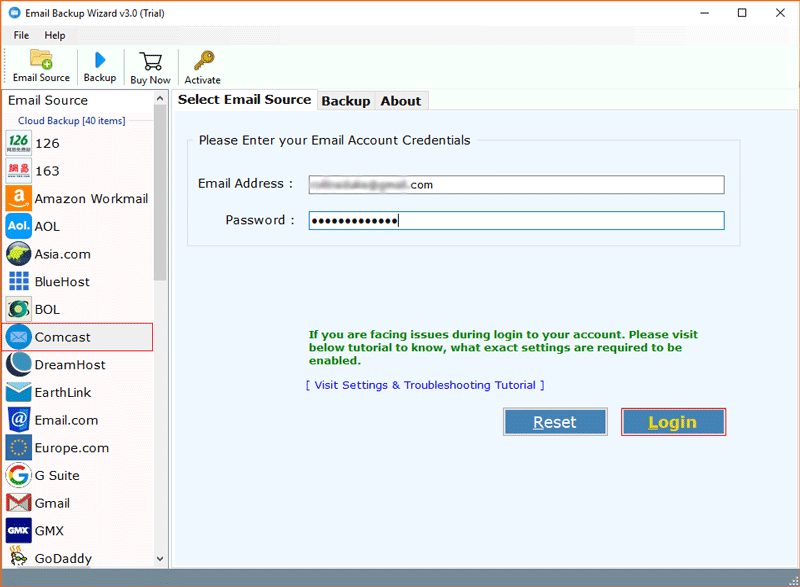Screen dimensions: 800x587
Task: Choose the BlueHost grid icon
Action: tap(18, 281)
